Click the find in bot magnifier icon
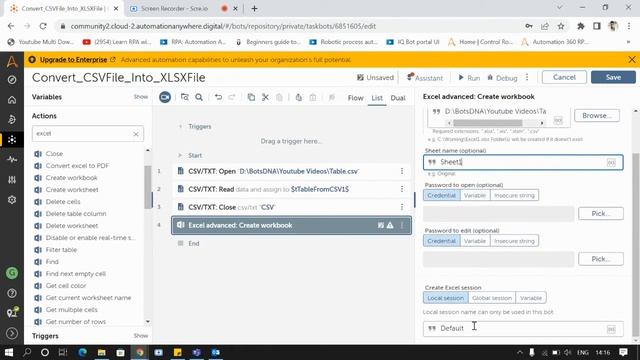 [199, 97]
